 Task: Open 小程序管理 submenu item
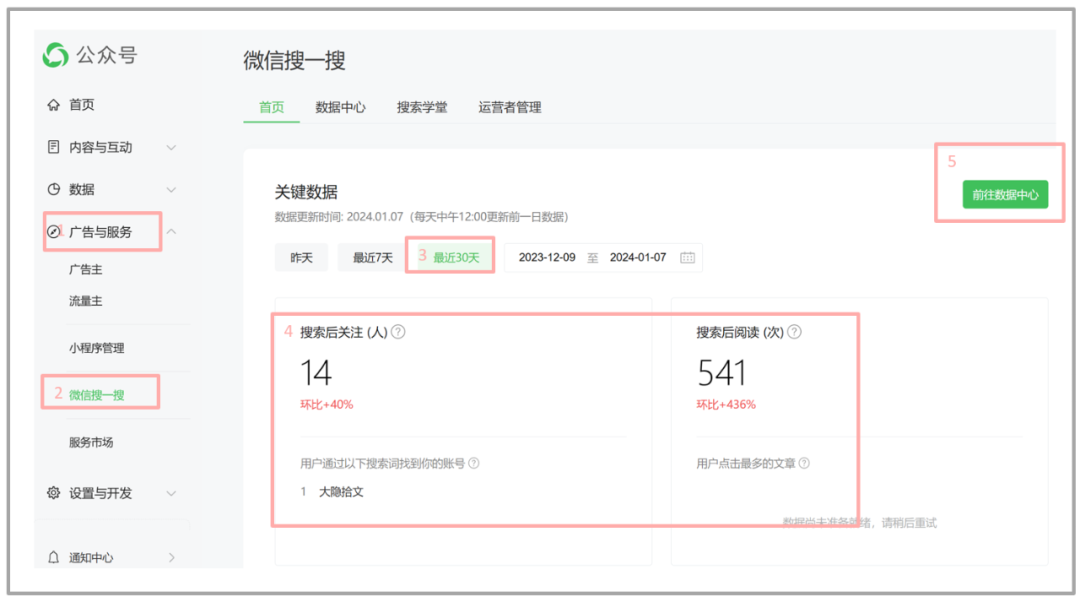click(96, 348)
